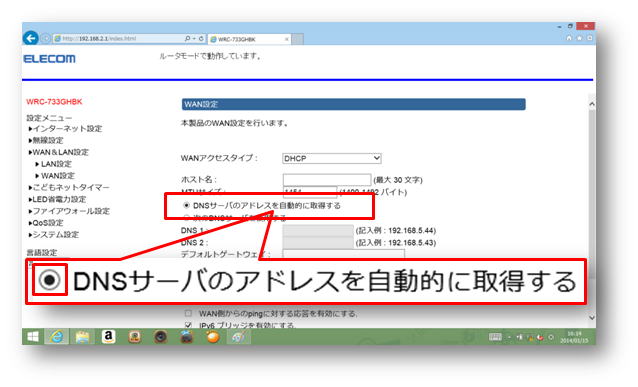Open the こどもネットタイマー link
This screenshot has height=387, width=638.
tap(69, 188)
